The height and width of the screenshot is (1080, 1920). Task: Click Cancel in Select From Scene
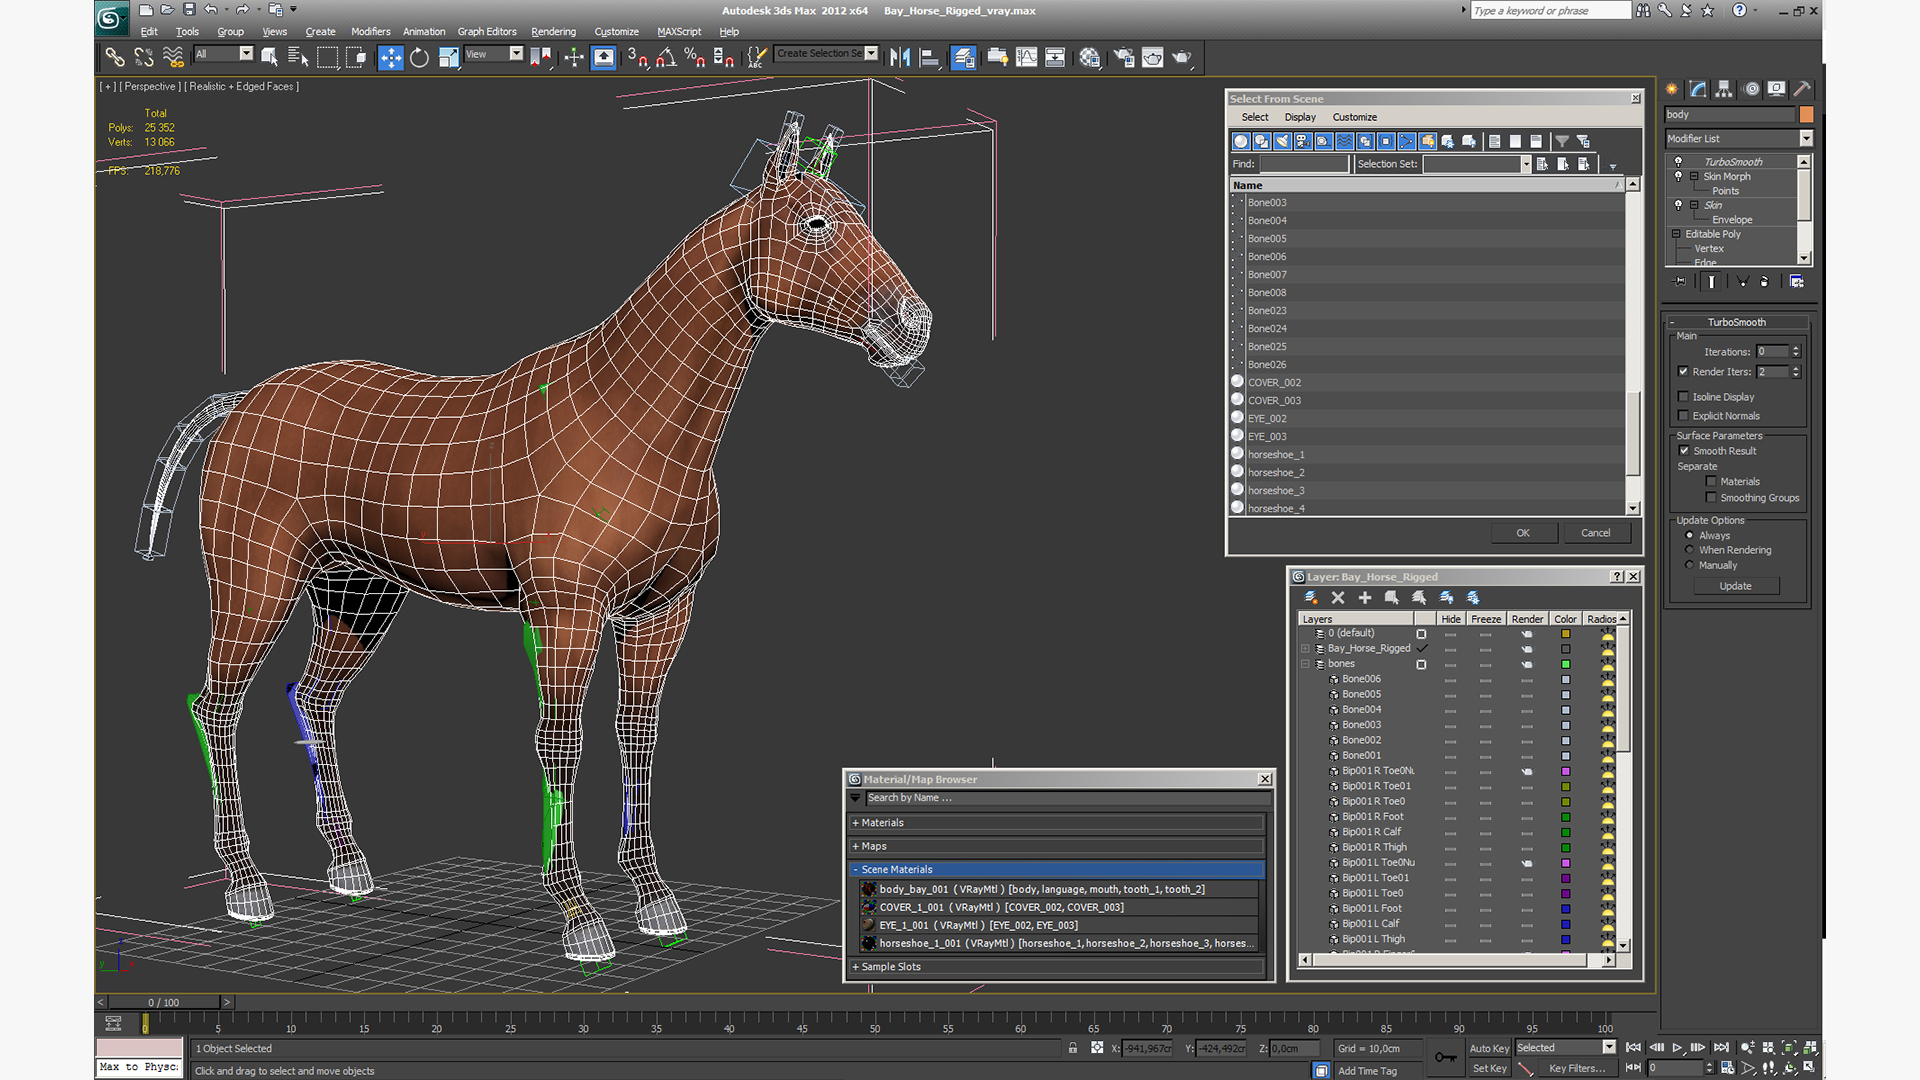click(x=1596, y=533)
